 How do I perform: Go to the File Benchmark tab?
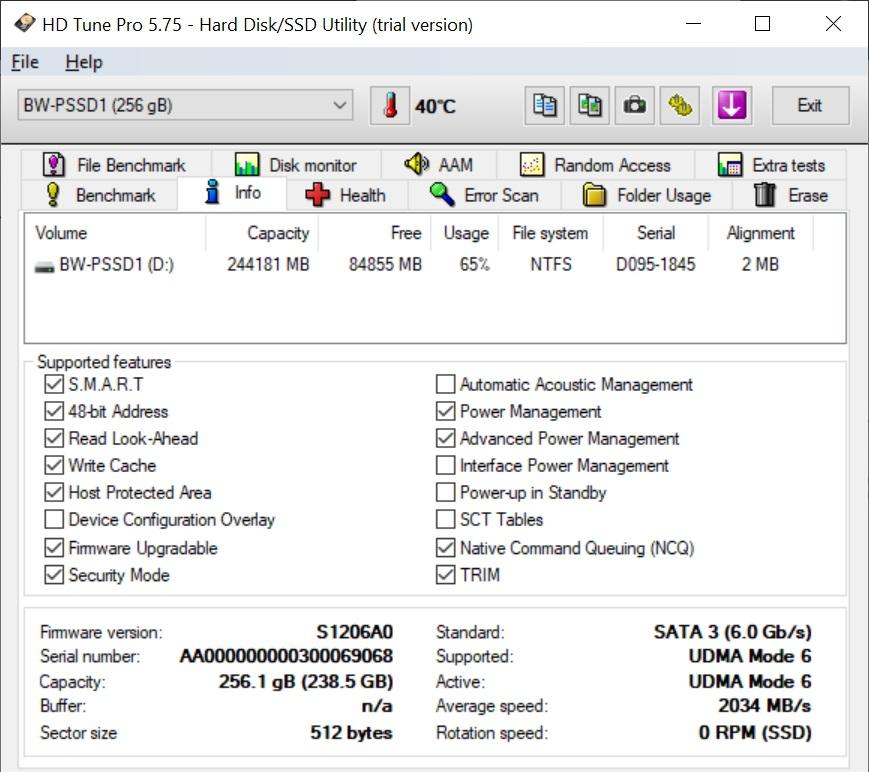tap(114, 165)
